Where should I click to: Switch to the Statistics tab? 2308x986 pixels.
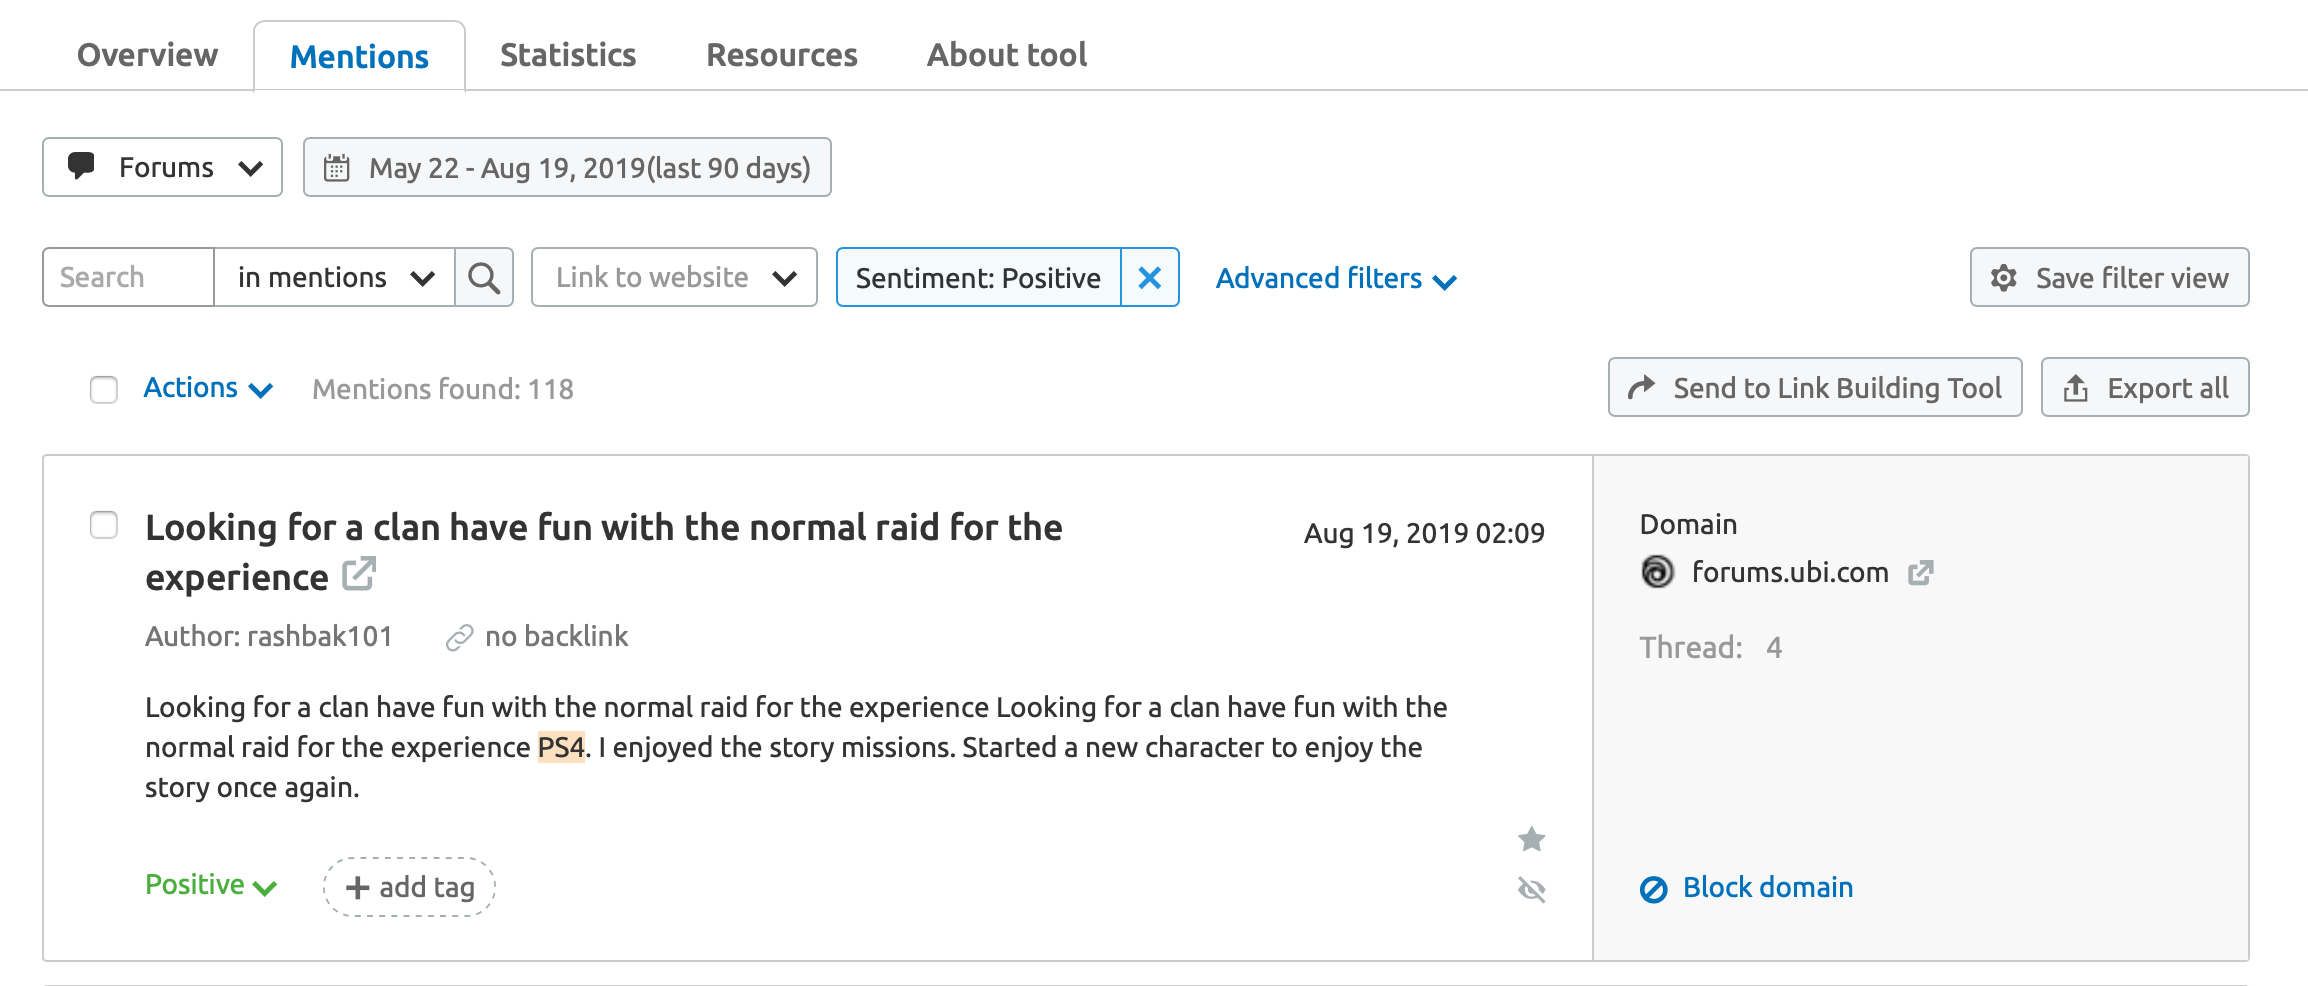[568, 55]
